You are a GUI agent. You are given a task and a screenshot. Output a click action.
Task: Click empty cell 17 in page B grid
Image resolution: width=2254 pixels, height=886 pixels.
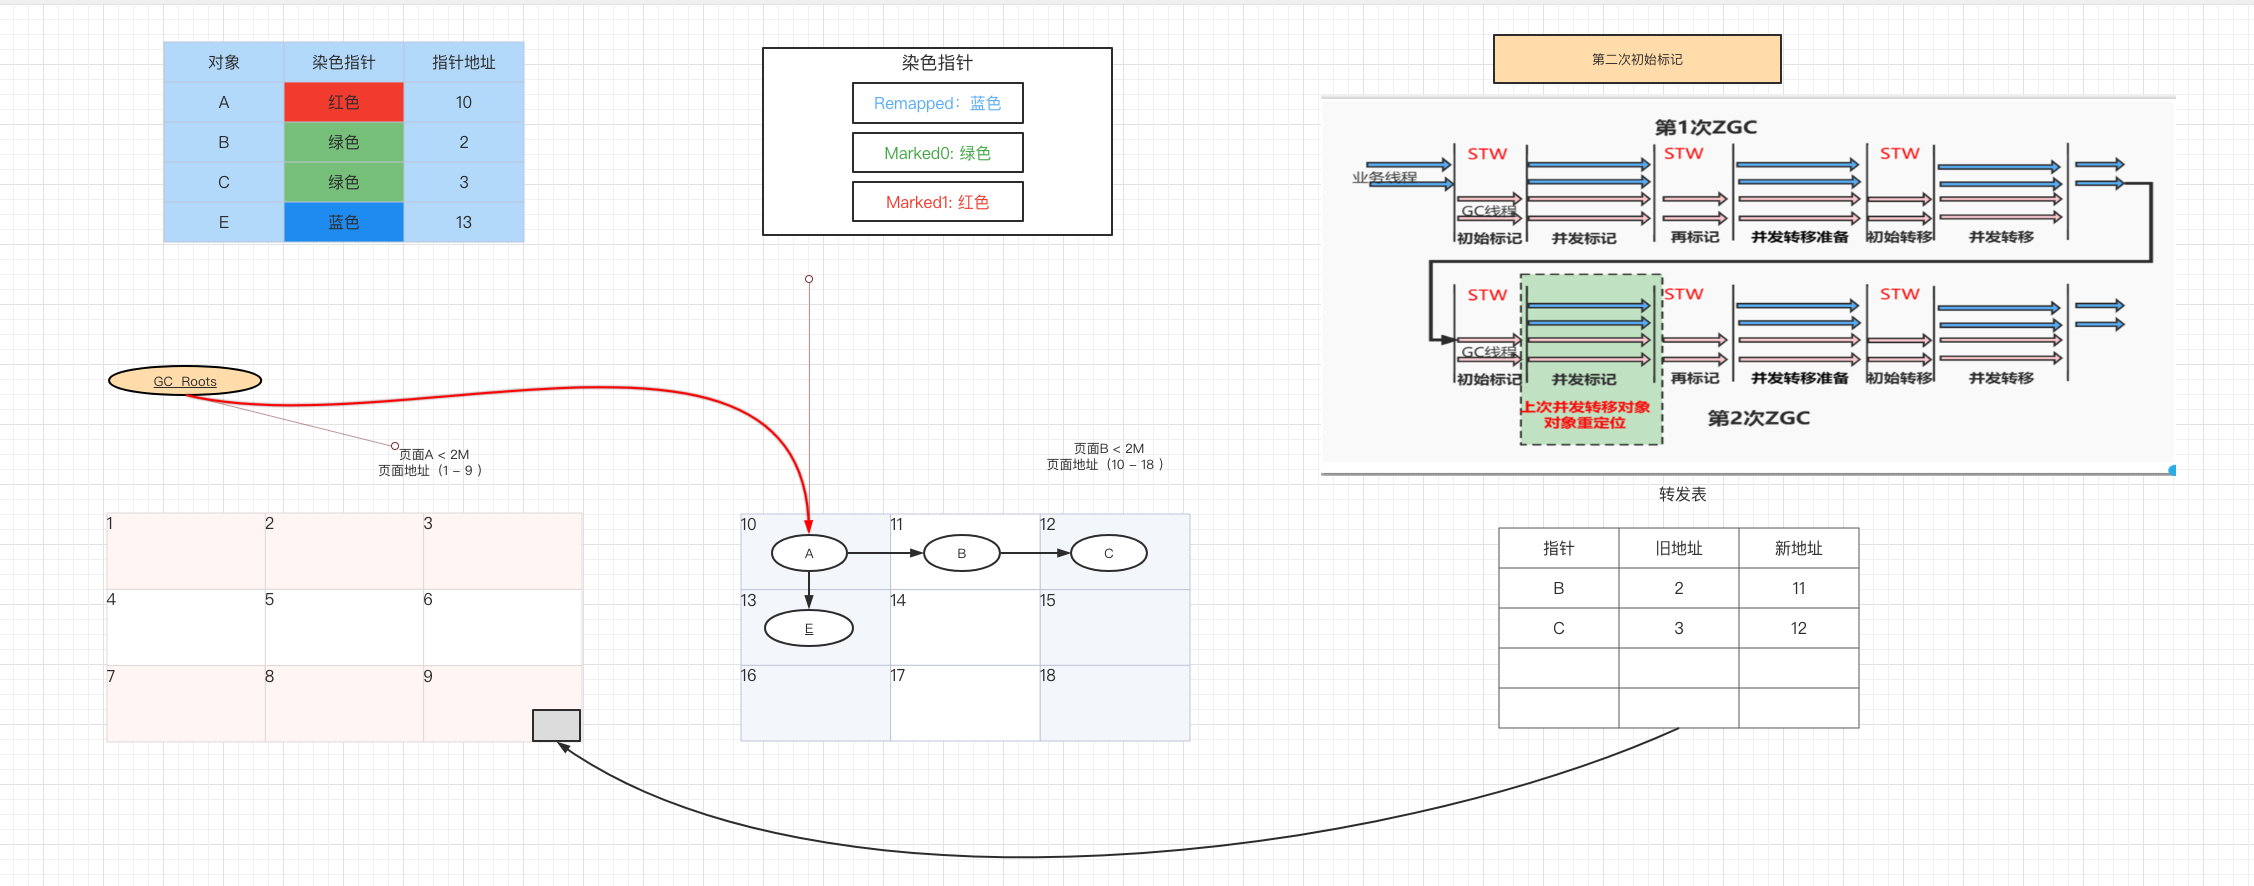[x=965, y=705]
